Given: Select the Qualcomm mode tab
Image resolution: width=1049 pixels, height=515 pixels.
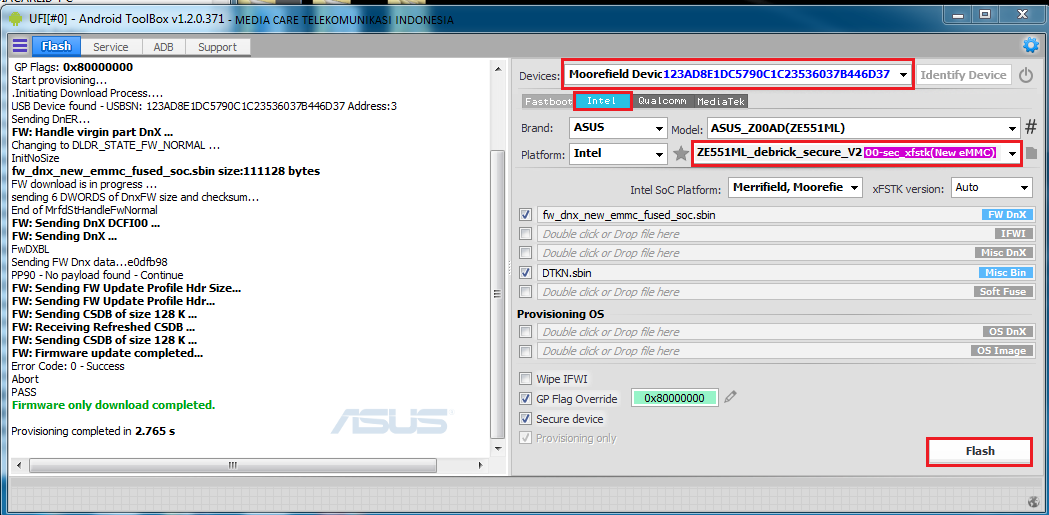Looking at the screenshot, I should coord(662,101).
